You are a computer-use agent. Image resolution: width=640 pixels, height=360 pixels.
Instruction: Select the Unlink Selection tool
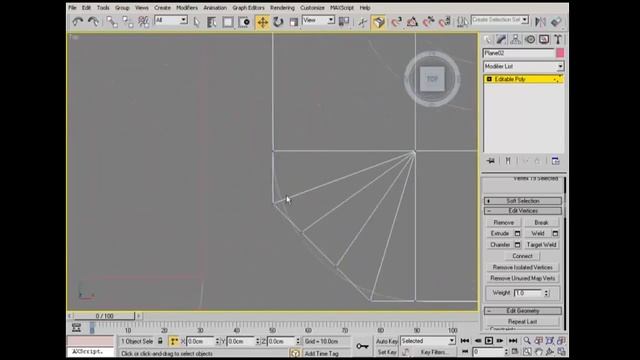tap(127, 22)
